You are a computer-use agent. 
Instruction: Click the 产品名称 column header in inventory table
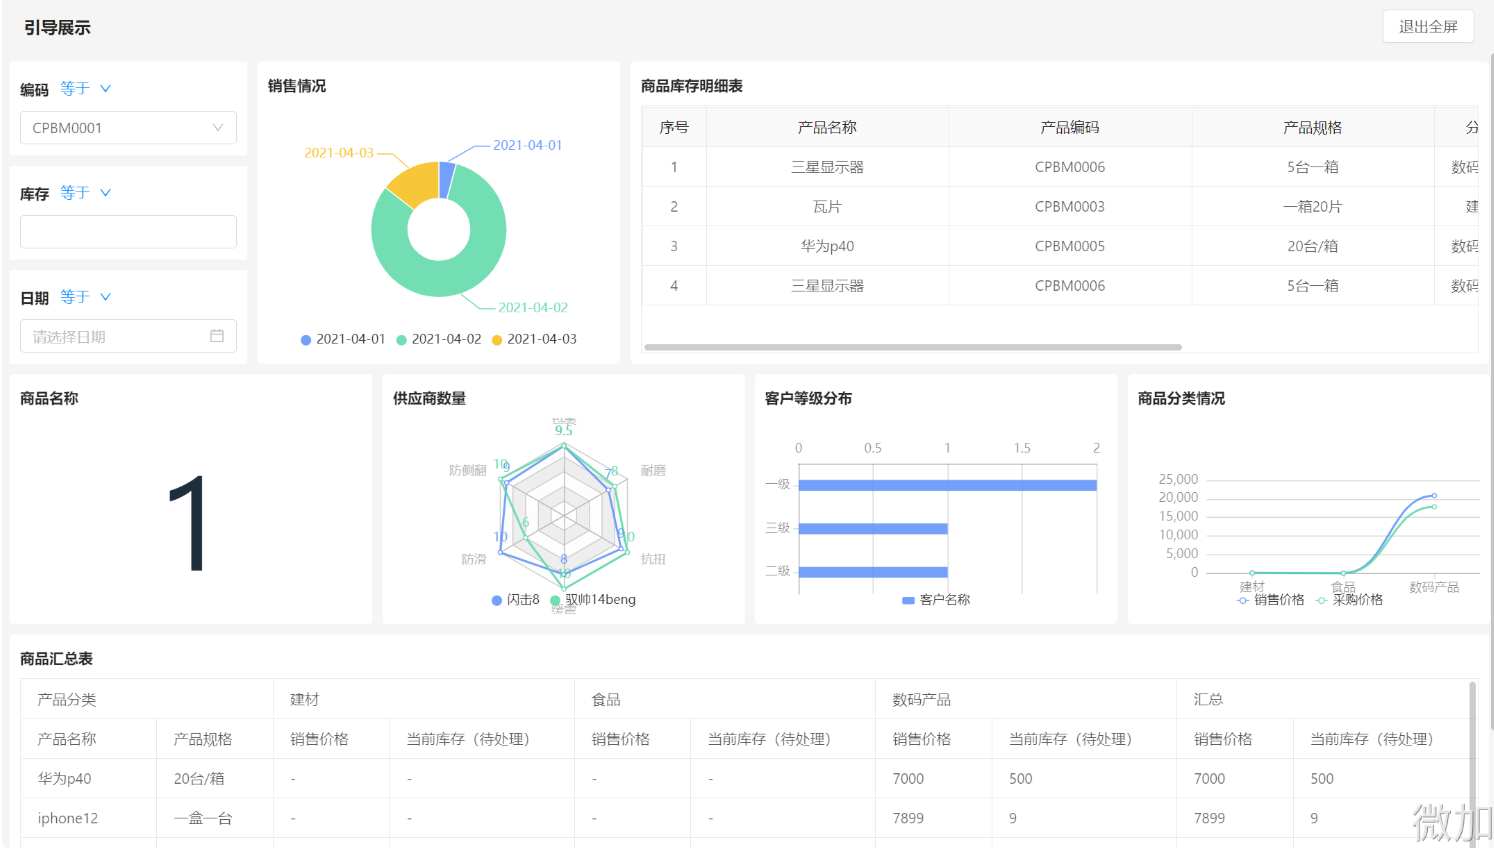(827, 127)
